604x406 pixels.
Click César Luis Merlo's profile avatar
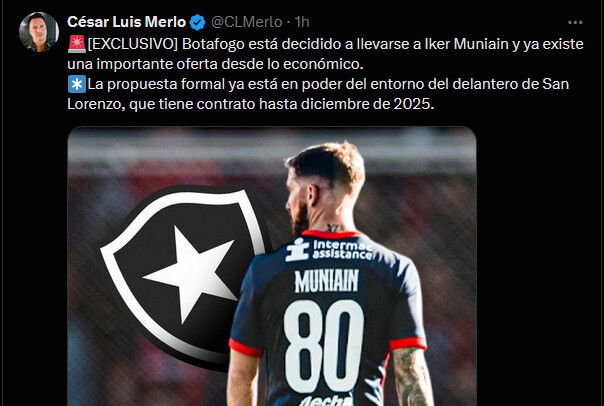pyautogui.click(x=39, y=32)
